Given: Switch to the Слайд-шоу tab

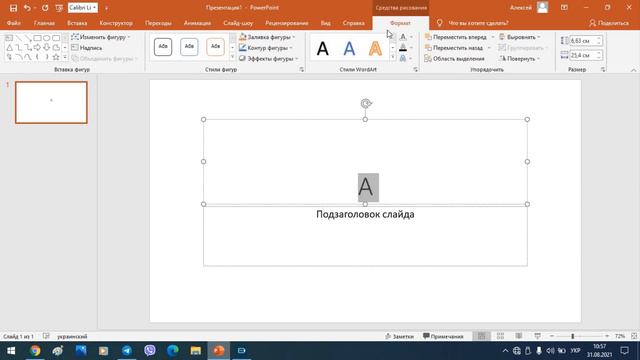Looking at the screenshot, I should [x=238, y=23].
